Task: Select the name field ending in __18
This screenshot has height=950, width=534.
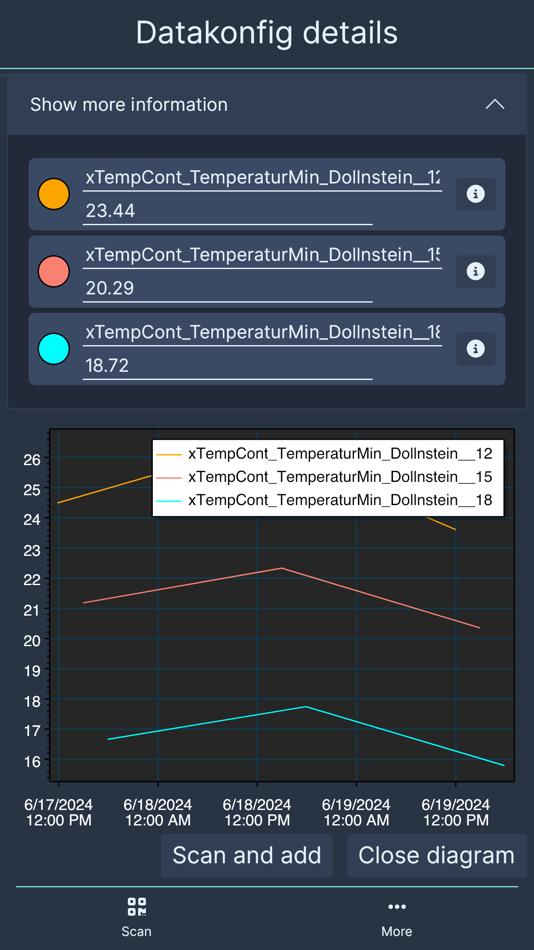Action: coord(262,333)
